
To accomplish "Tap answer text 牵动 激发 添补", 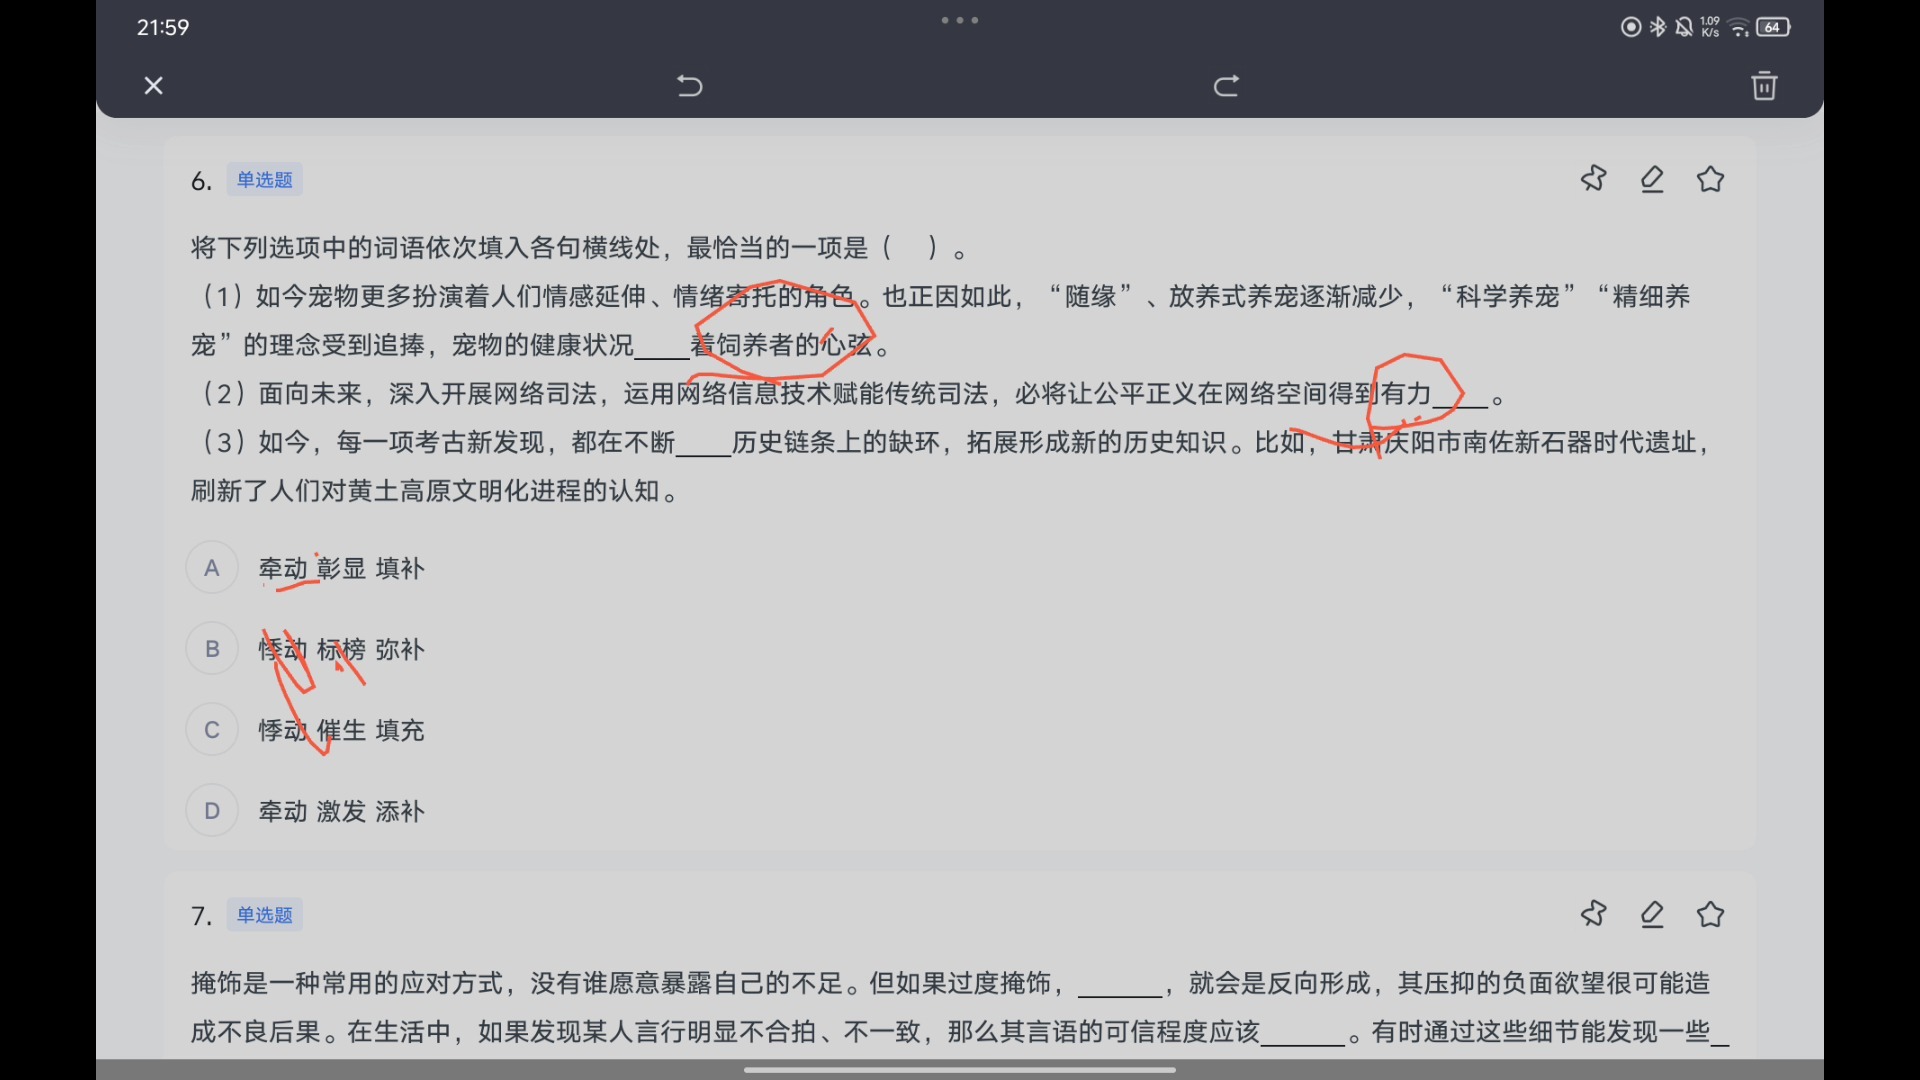I will click(x=342, y=811).
